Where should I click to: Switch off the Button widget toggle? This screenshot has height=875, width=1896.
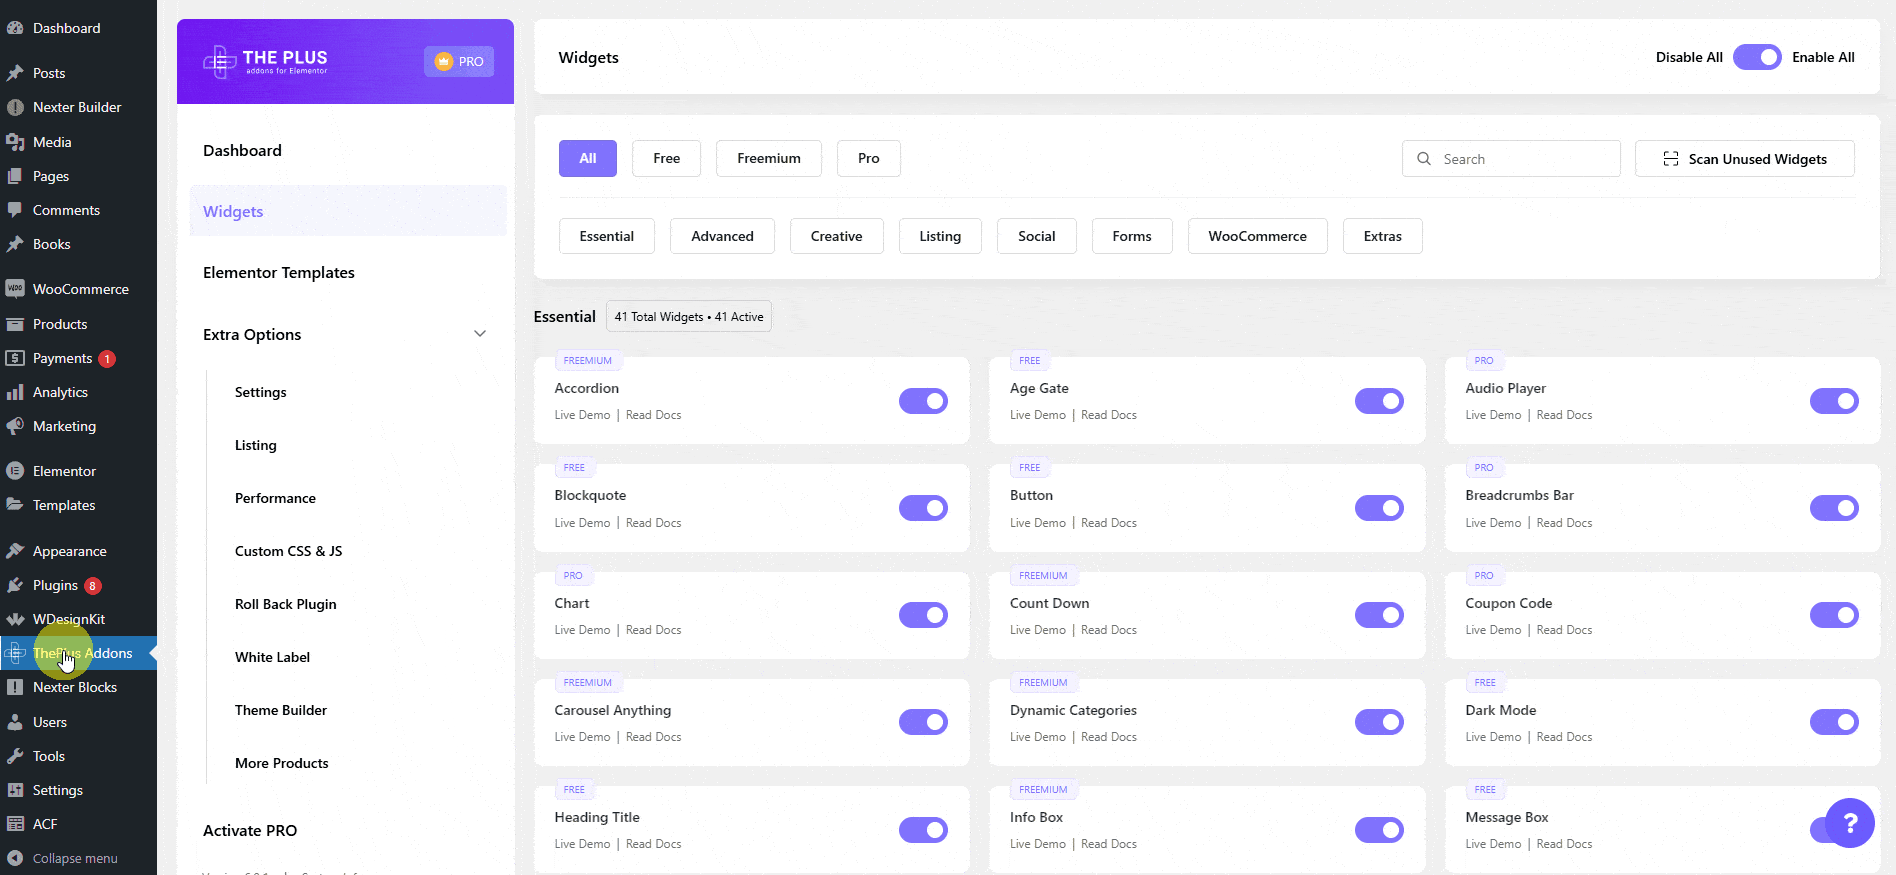point(1379,508)
